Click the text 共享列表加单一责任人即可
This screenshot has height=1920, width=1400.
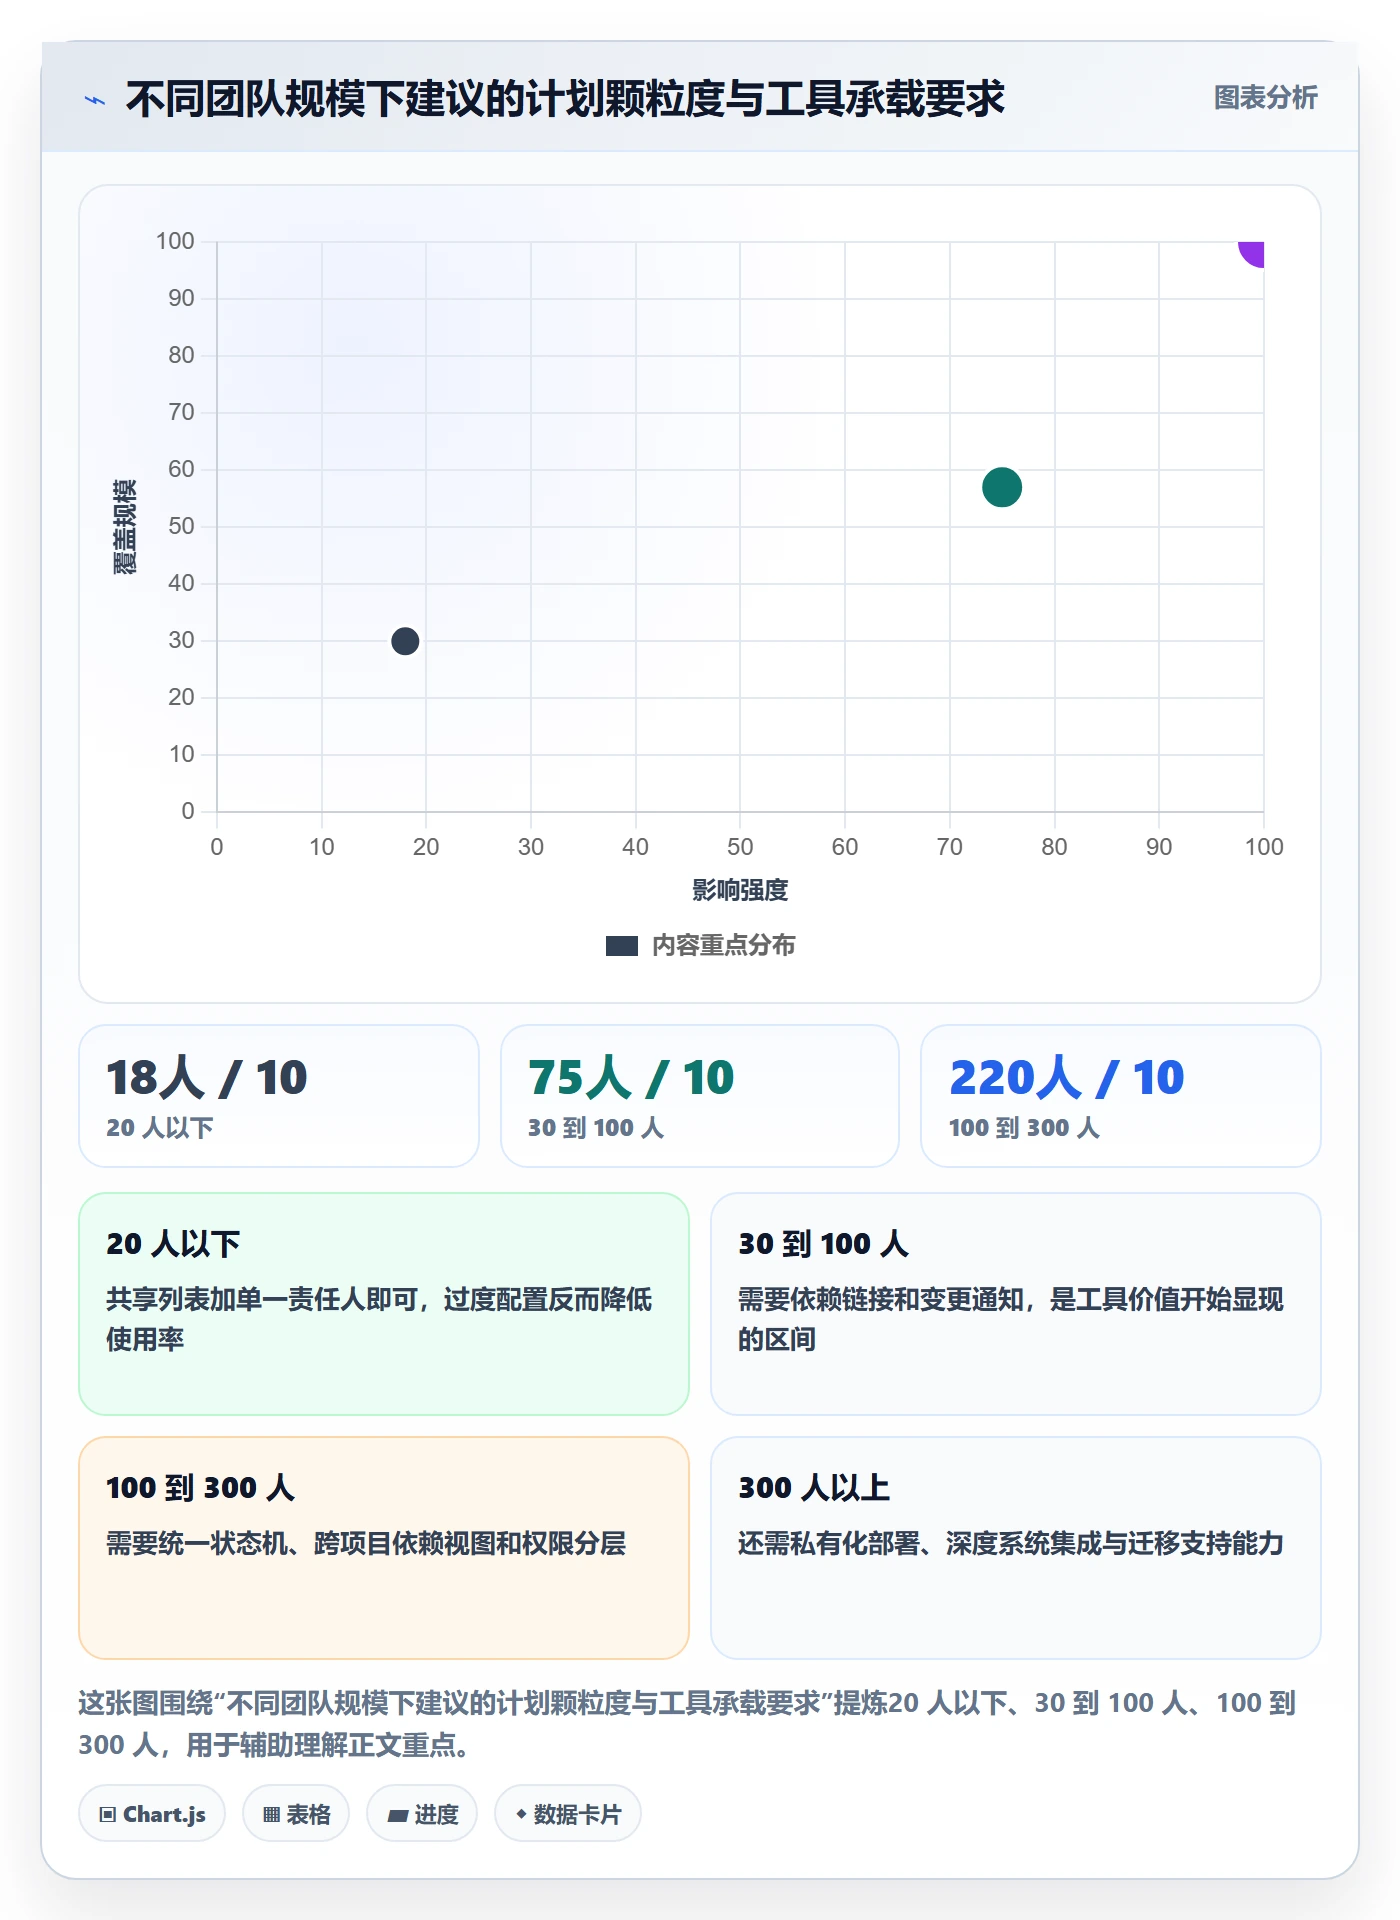pos(262,1299)
